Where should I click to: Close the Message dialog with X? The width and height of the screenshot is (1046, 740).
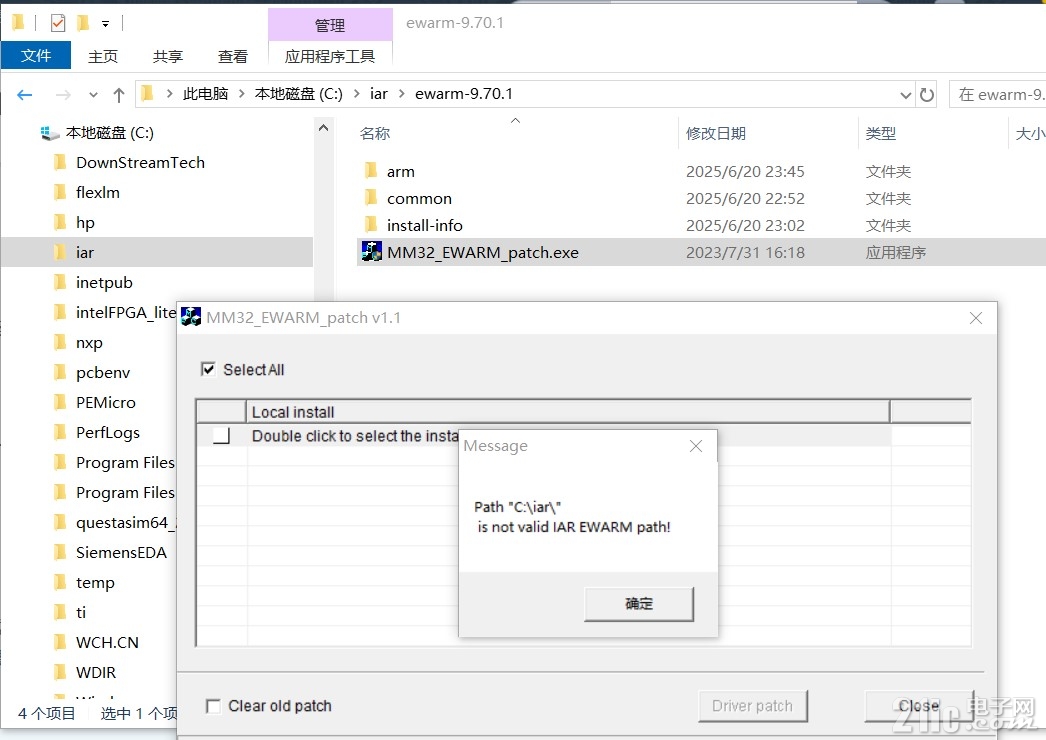pyautogui.click(x=696, y=446)
